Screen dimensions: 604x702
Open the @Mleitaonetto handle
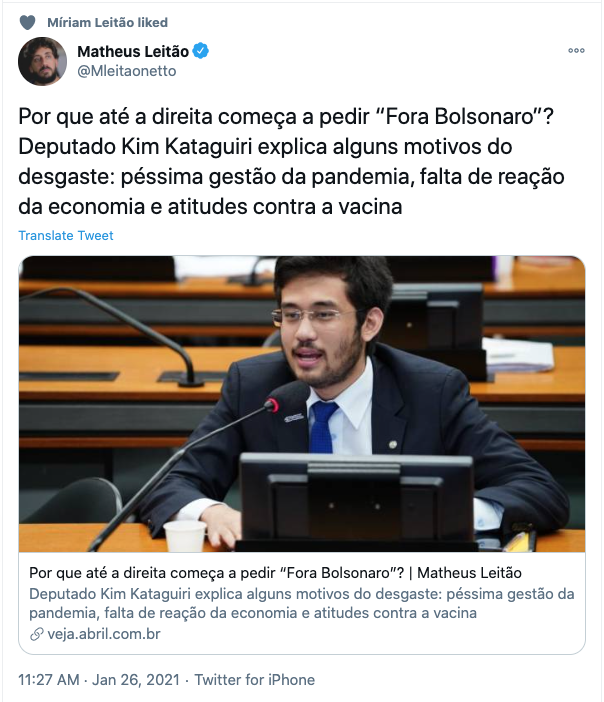pos(127,71)
